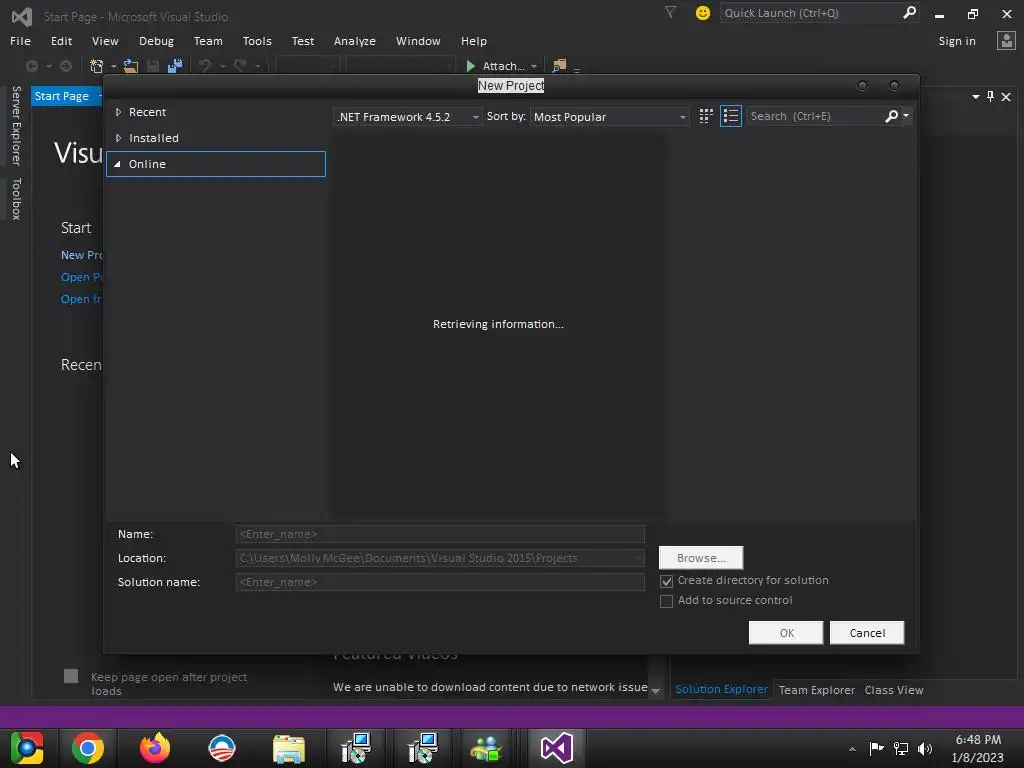Show hidden tray icons arrow
Viewport: 1024px width, 768px height.
coord(852,749)
